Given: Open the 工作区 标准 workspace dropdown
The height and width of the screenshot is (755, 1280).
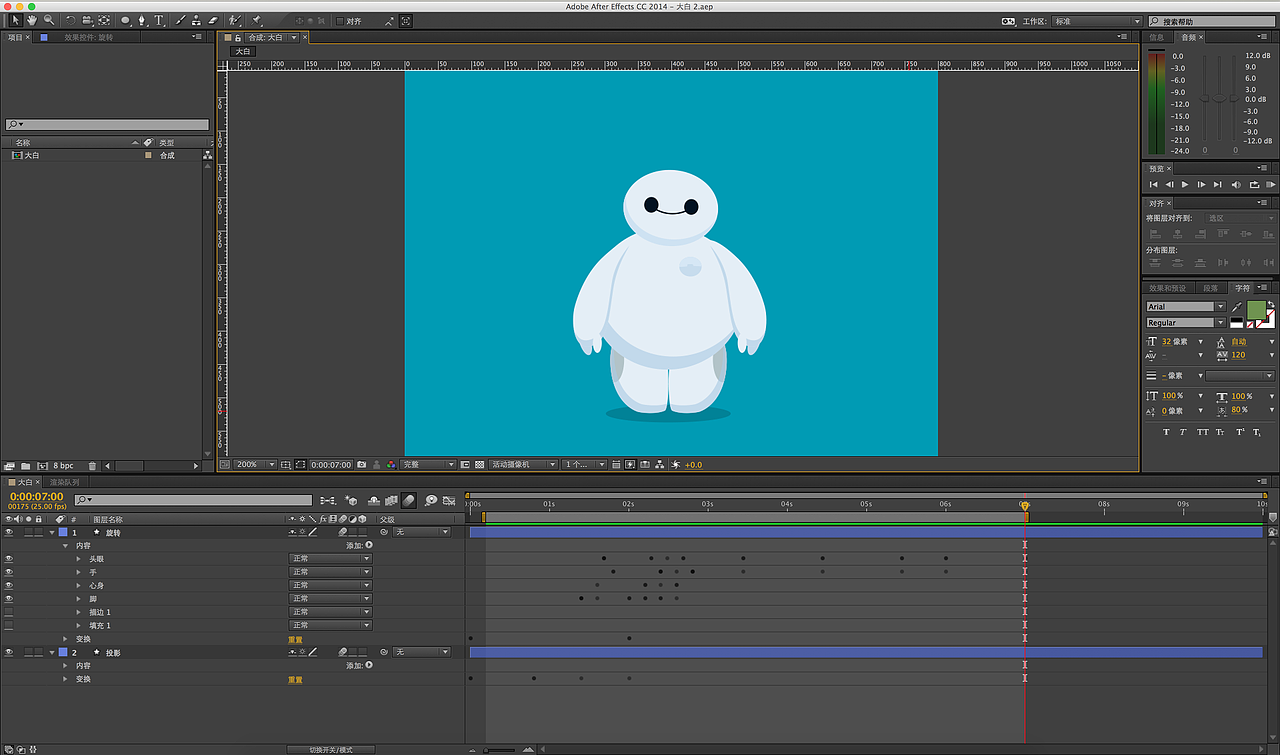Looking at the screenshot, I should [1096, 21].
